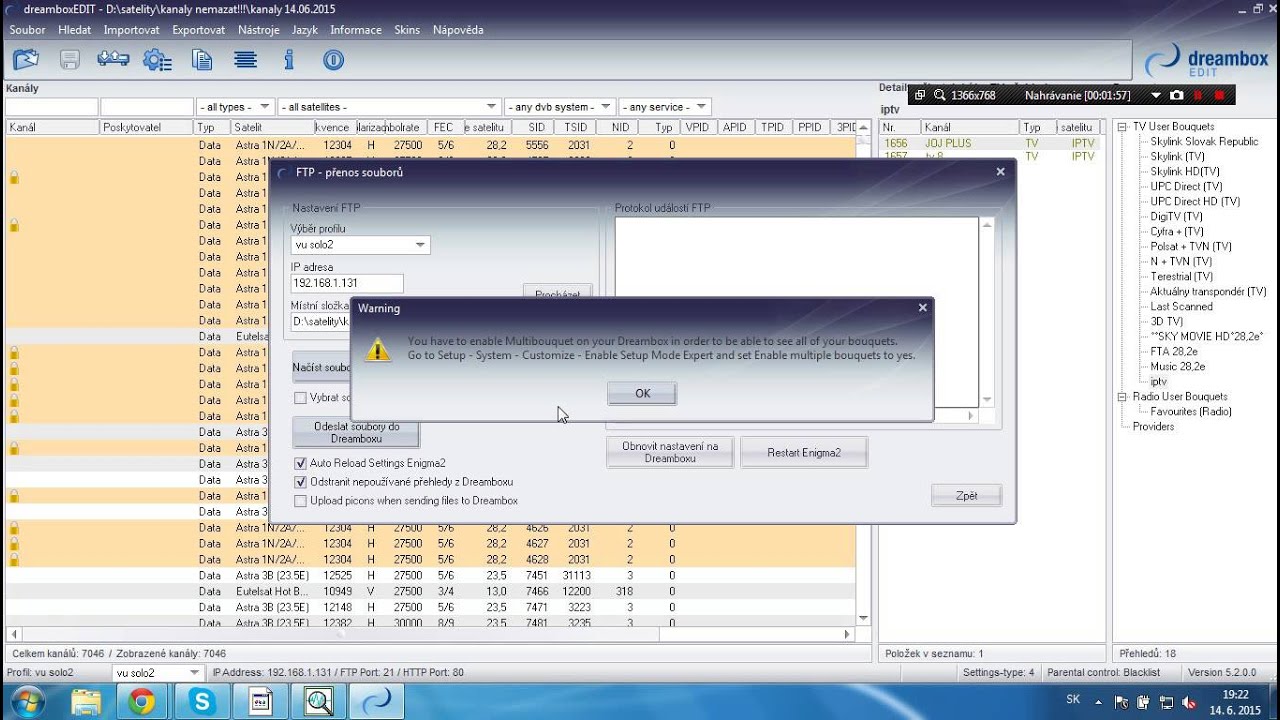Click the recorder red pause icon
Screen dimensions: 1280x720
(x=1198, y=95)
